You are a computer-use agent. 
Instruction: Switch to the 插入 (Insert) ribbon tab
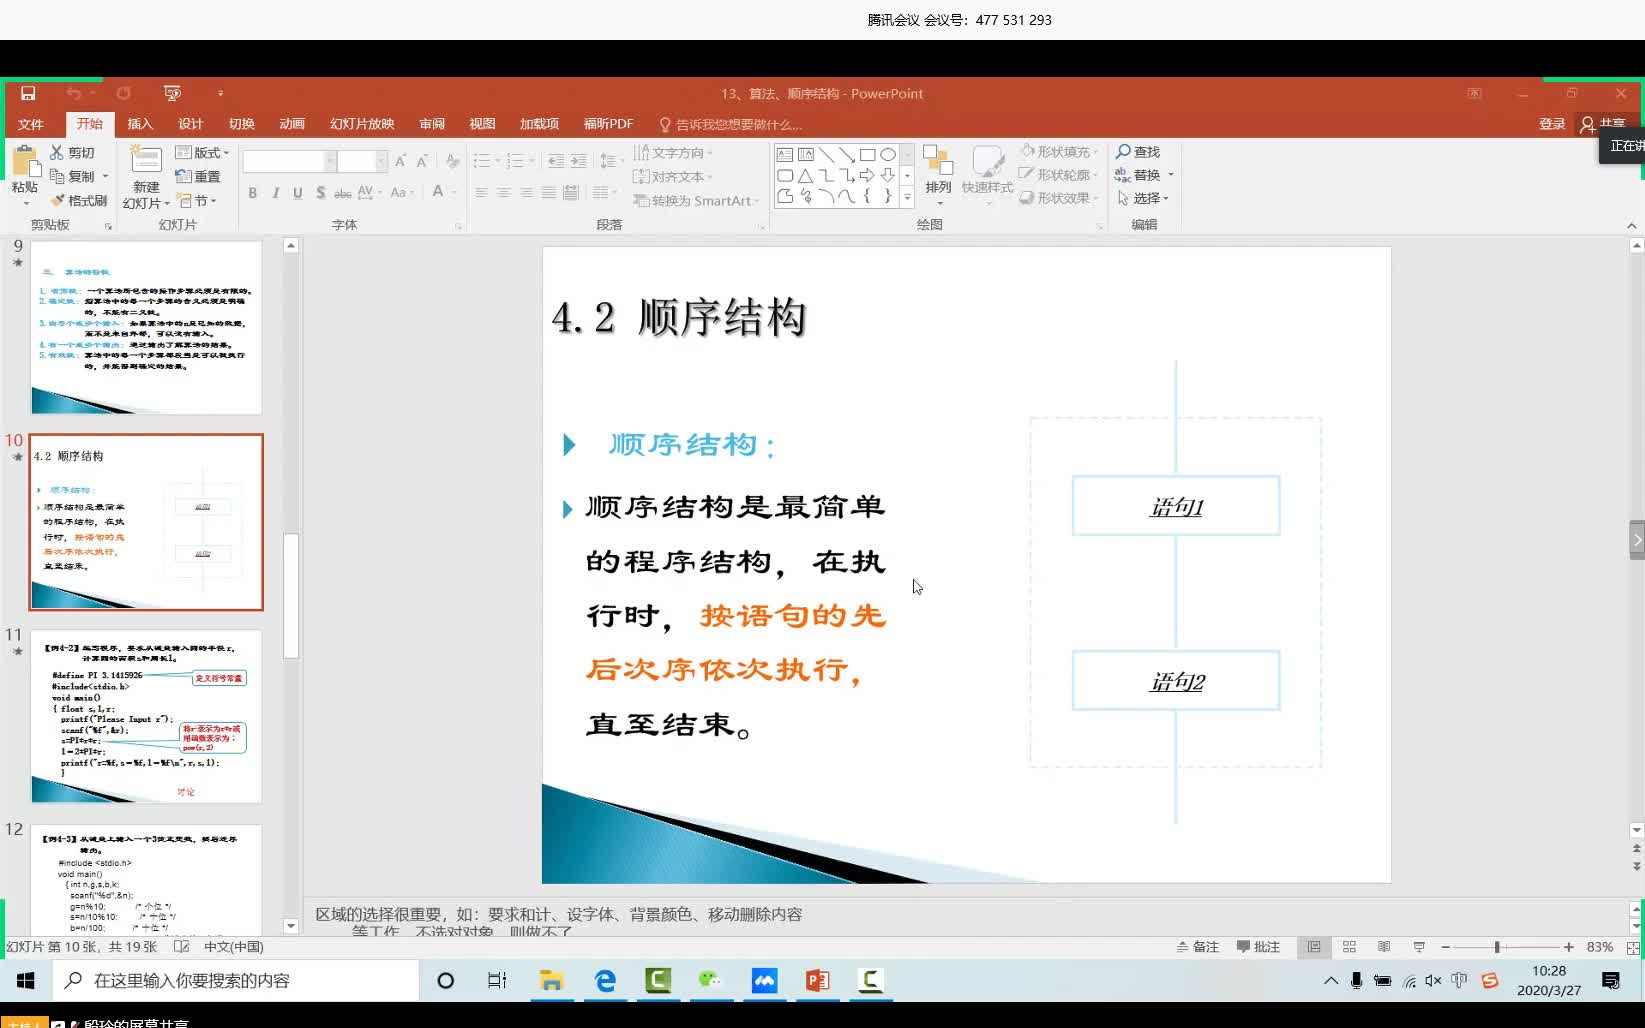(139, 123)
